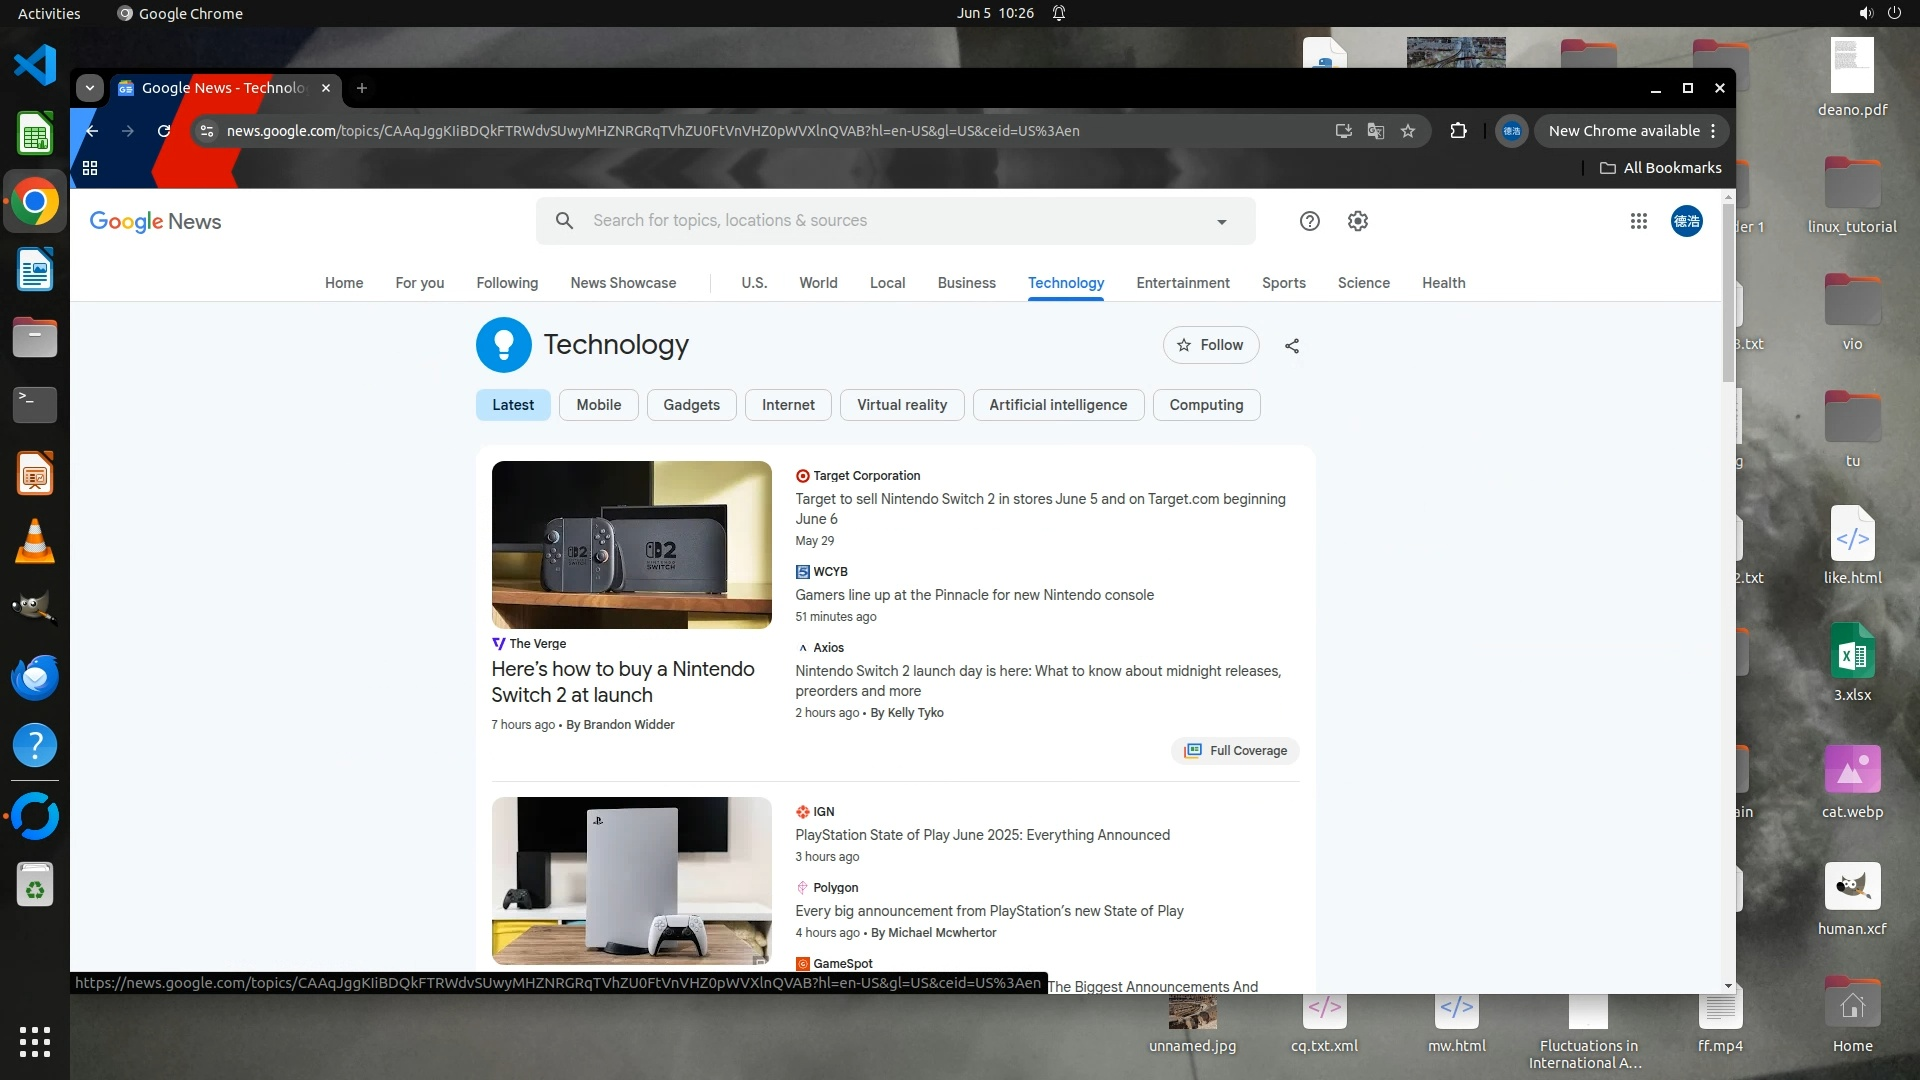Share the Technology topic

tap(1292, 346)
